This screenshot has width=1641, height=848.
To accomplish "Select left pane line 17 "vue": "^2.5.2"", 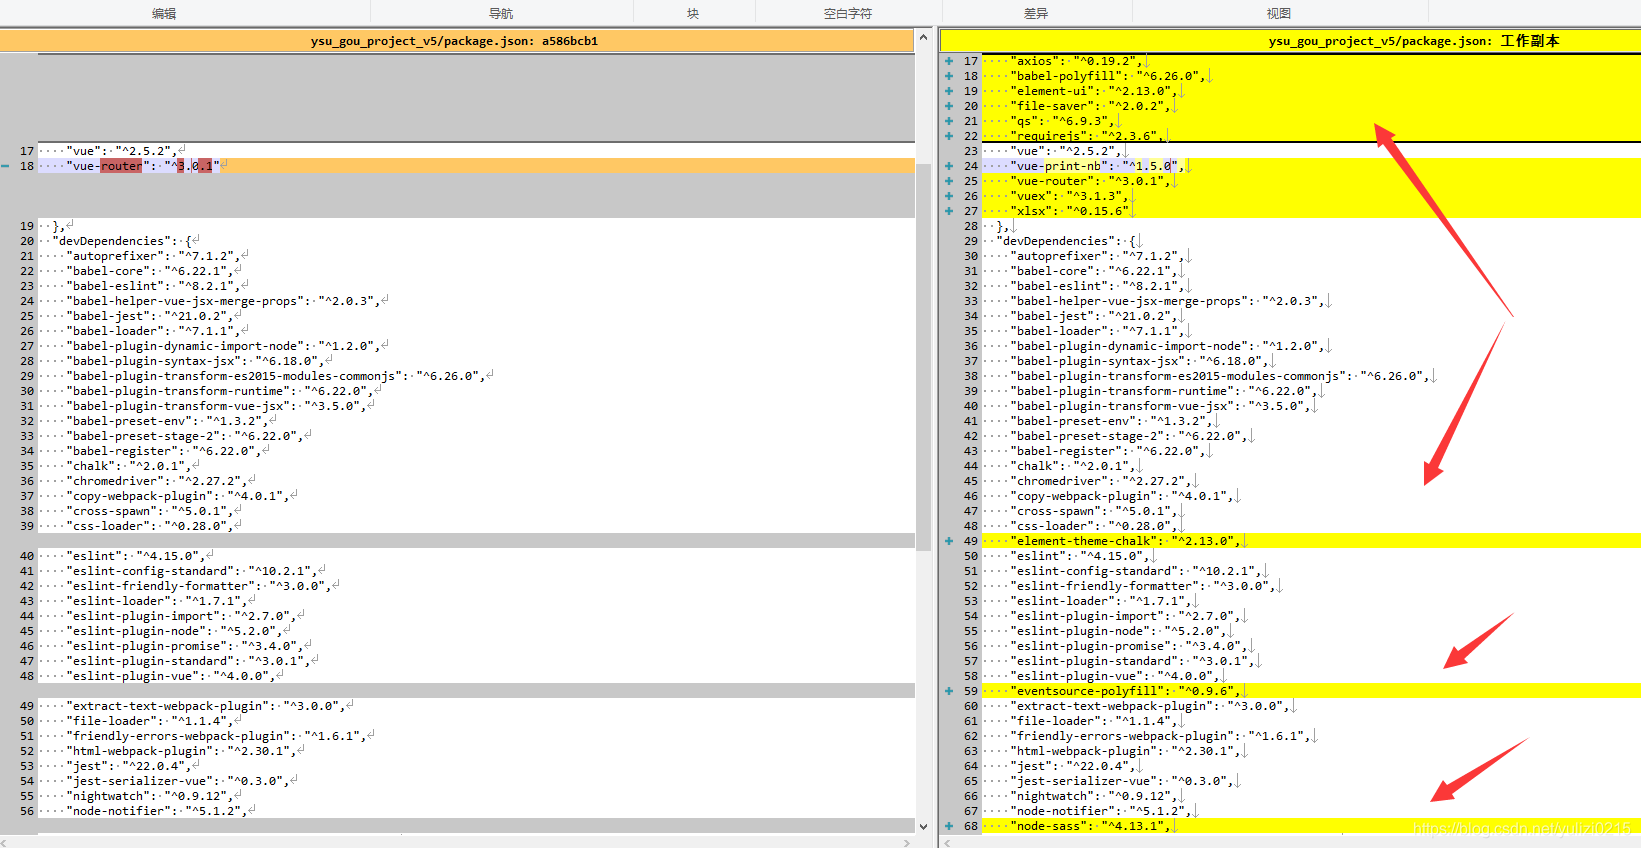I will [x=476, y=151].
